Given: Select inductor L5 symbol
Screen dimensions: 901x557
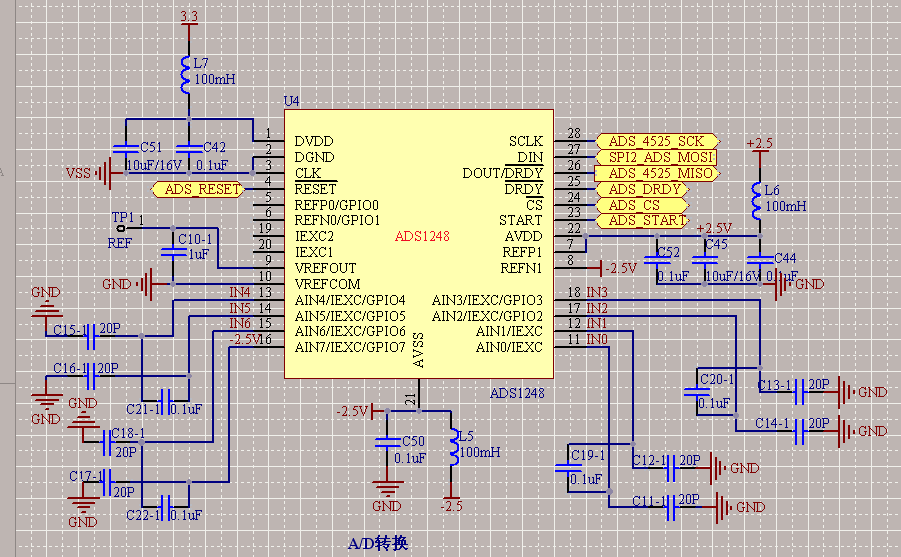Looking at the screenshot, I should (454, 447).
